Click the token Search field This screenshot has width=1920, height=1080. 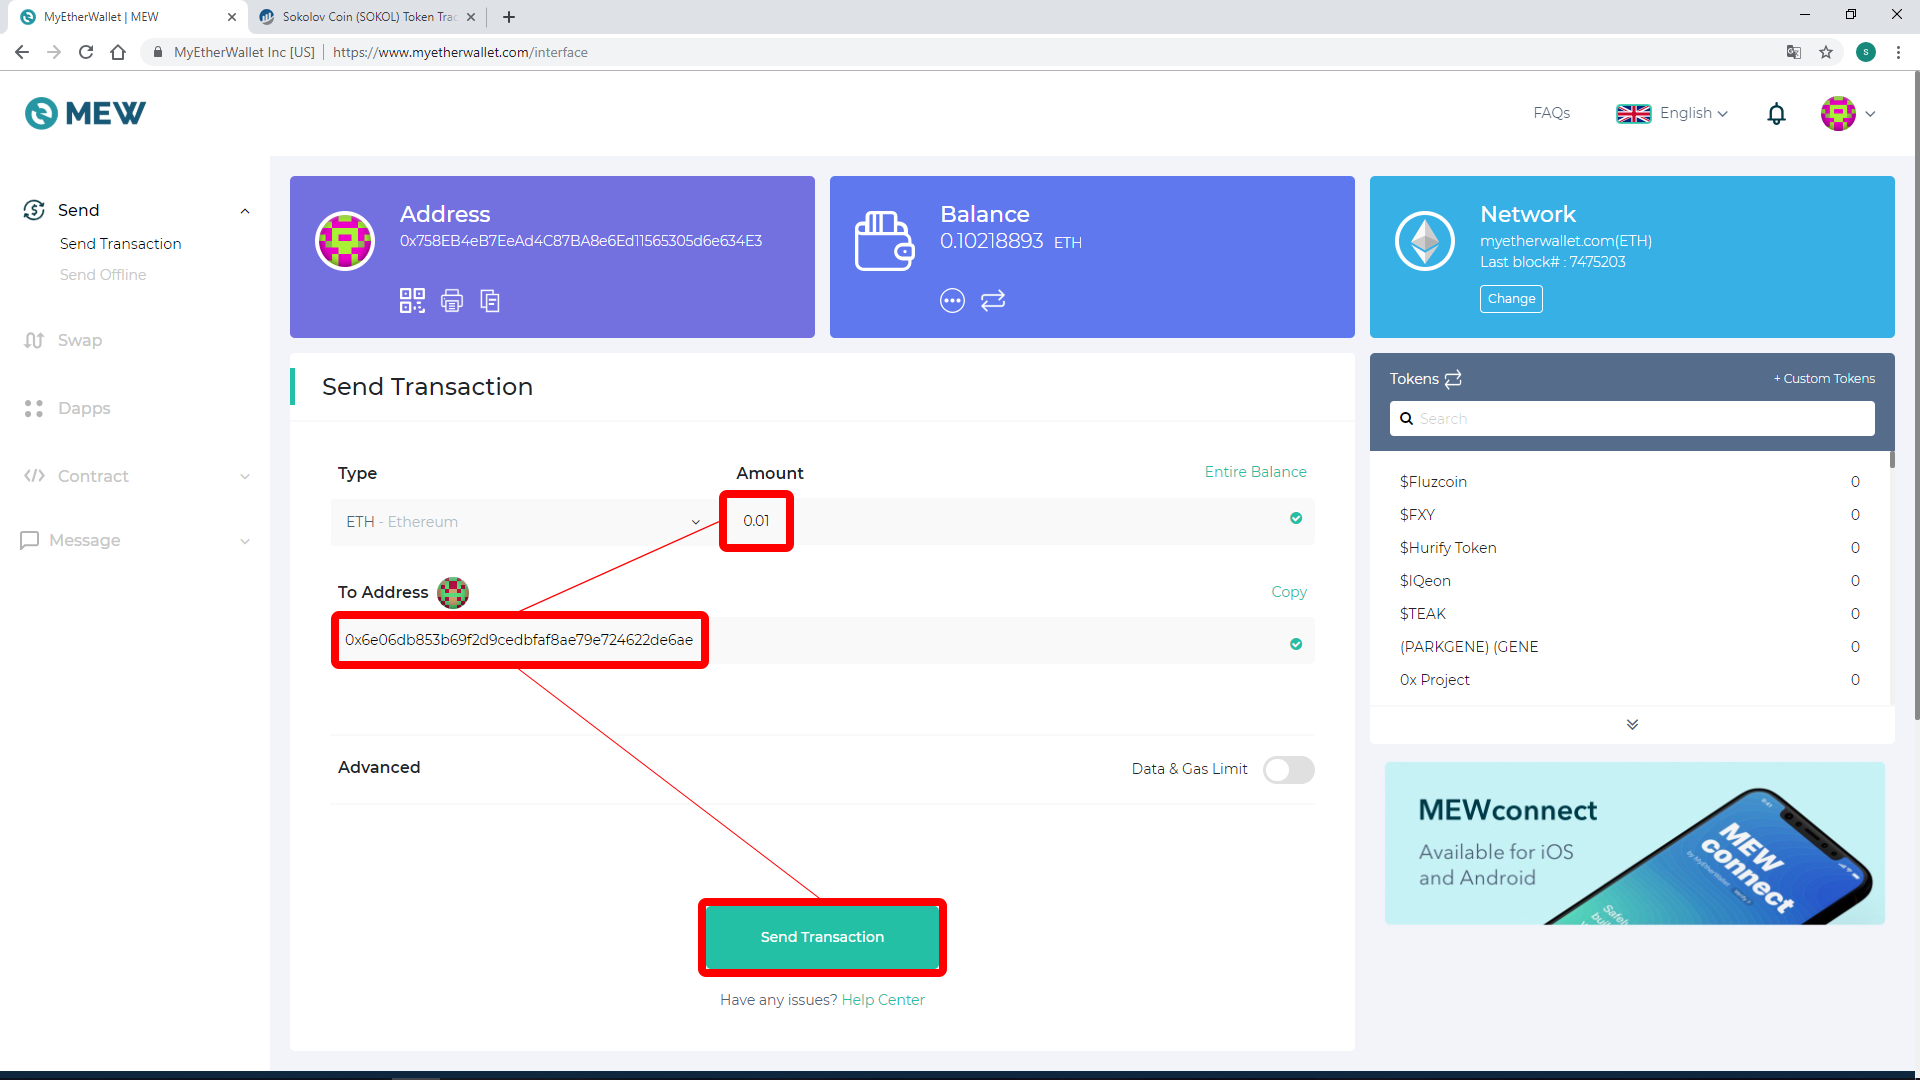(1632, 419)
